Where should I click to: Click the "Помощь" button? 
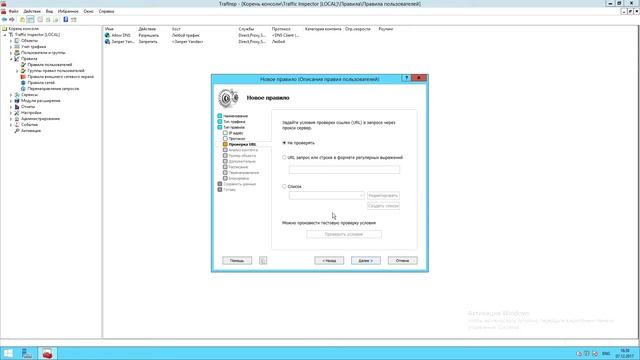click(237, 260)
